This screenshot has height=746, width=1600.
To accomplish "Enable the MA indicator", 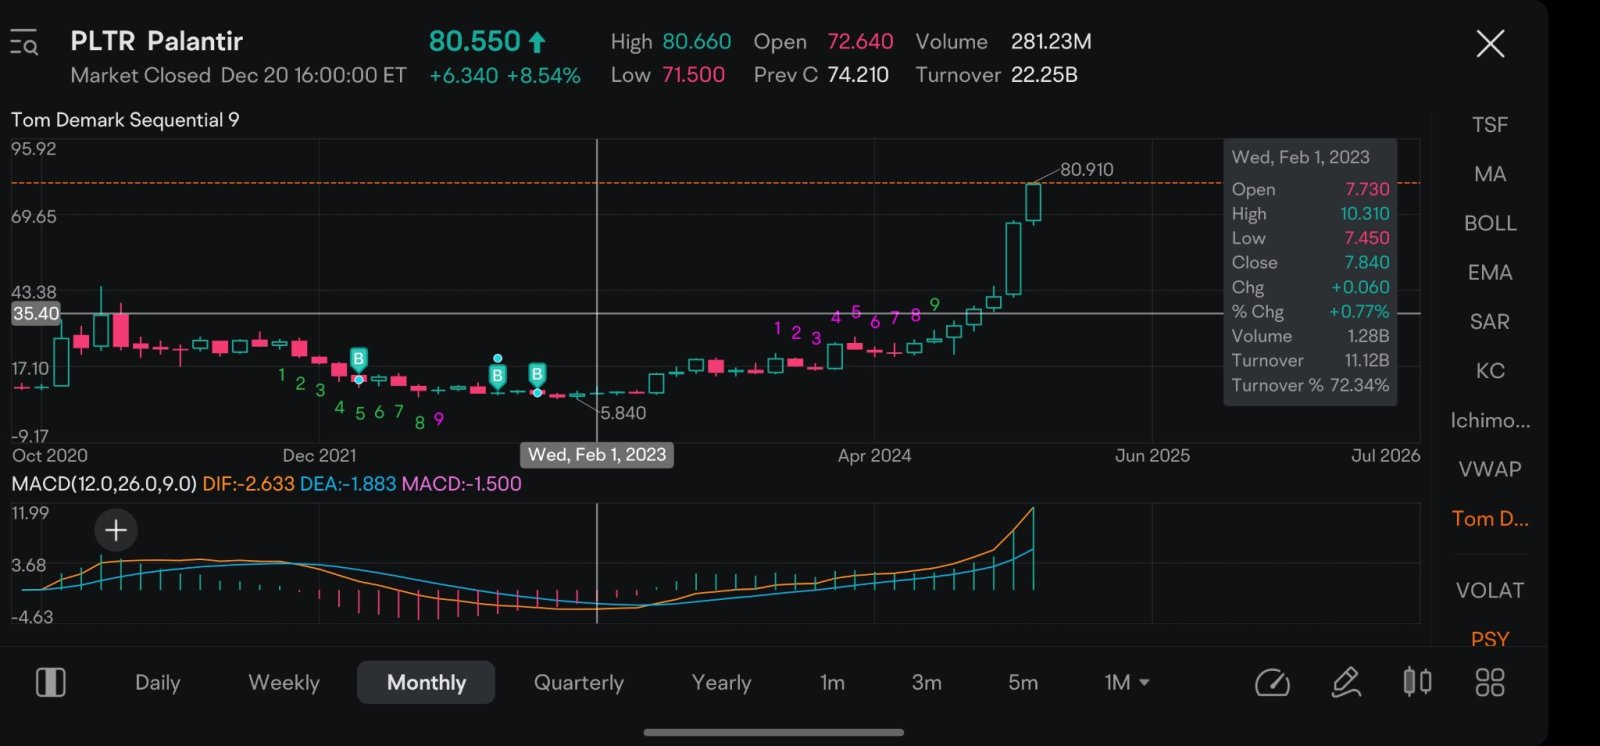I will [1489, 174].
